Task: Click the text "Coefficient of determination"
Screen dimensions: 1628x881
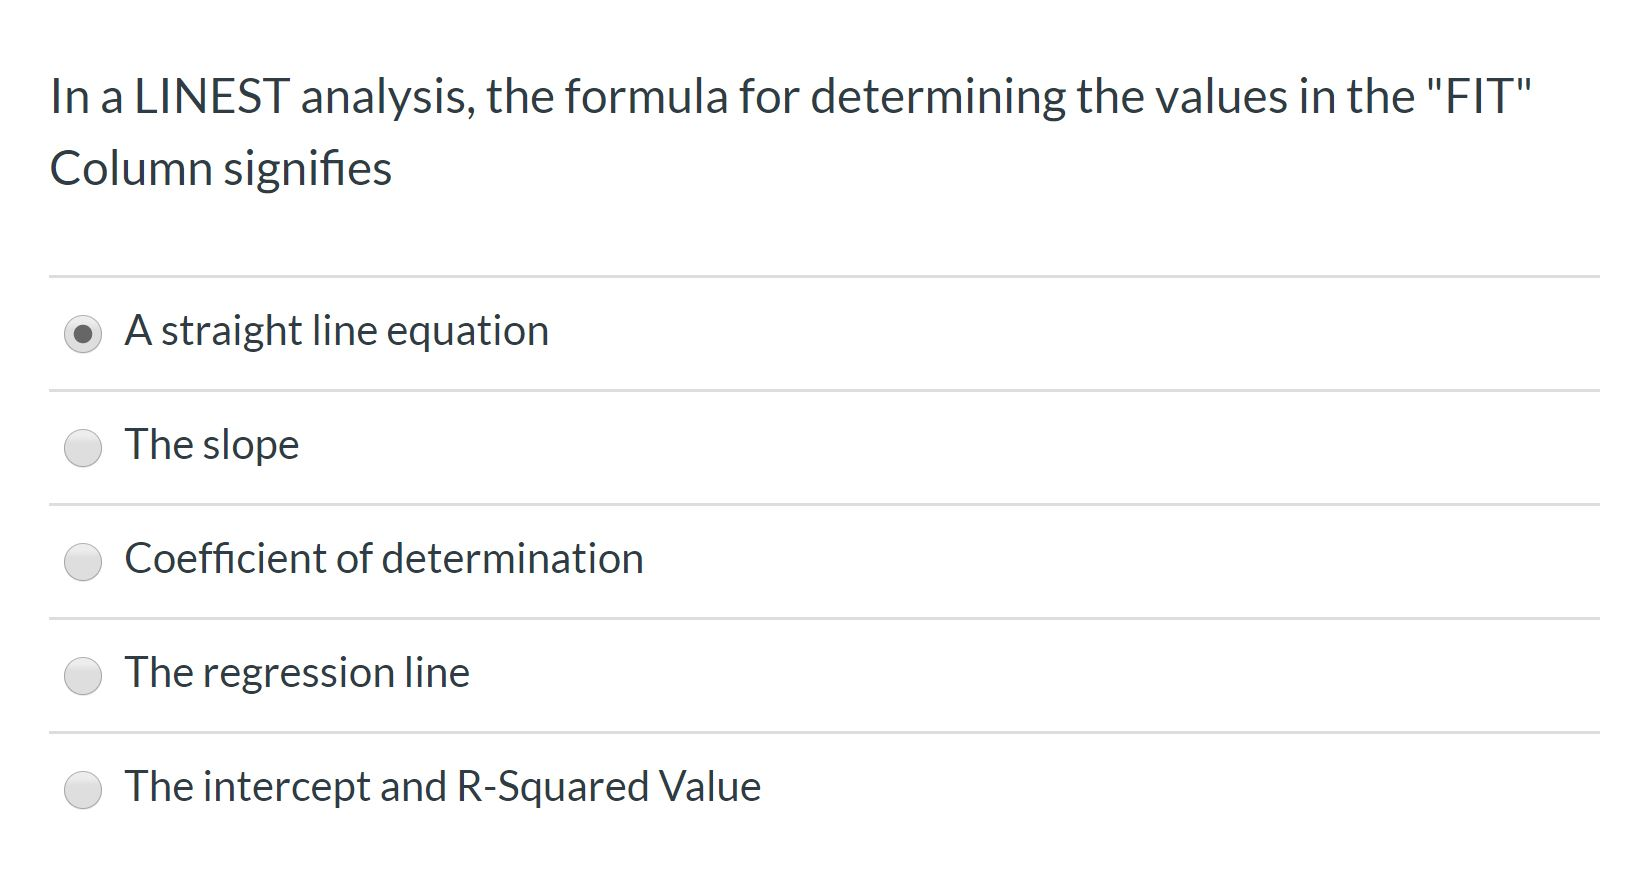Action: pos(383,560)
